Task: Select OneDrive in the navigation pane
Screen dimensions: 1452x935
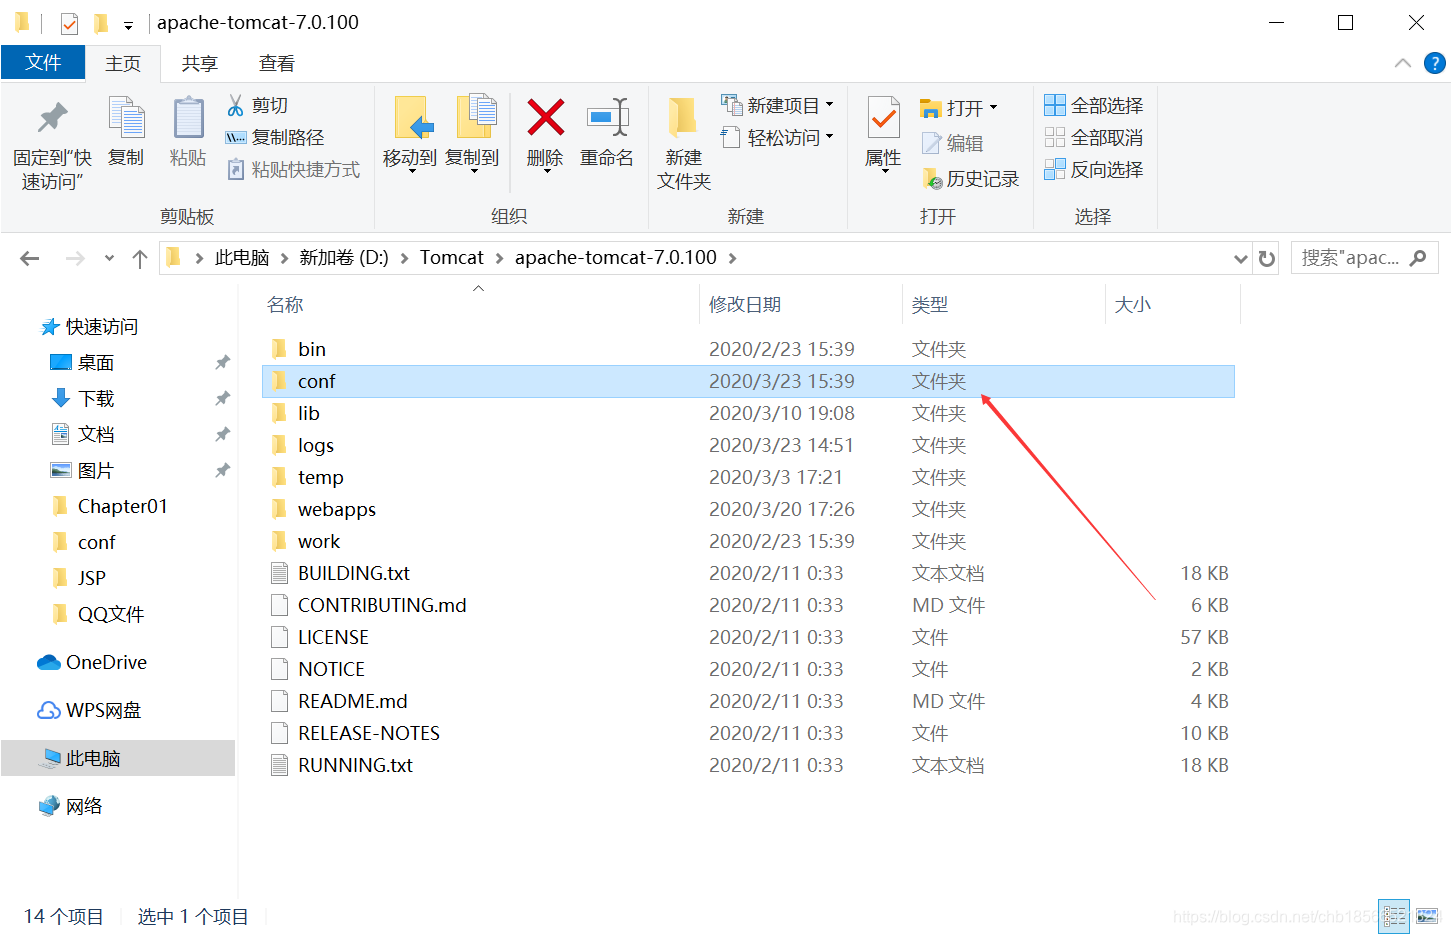Action: (x=92, y=662)
